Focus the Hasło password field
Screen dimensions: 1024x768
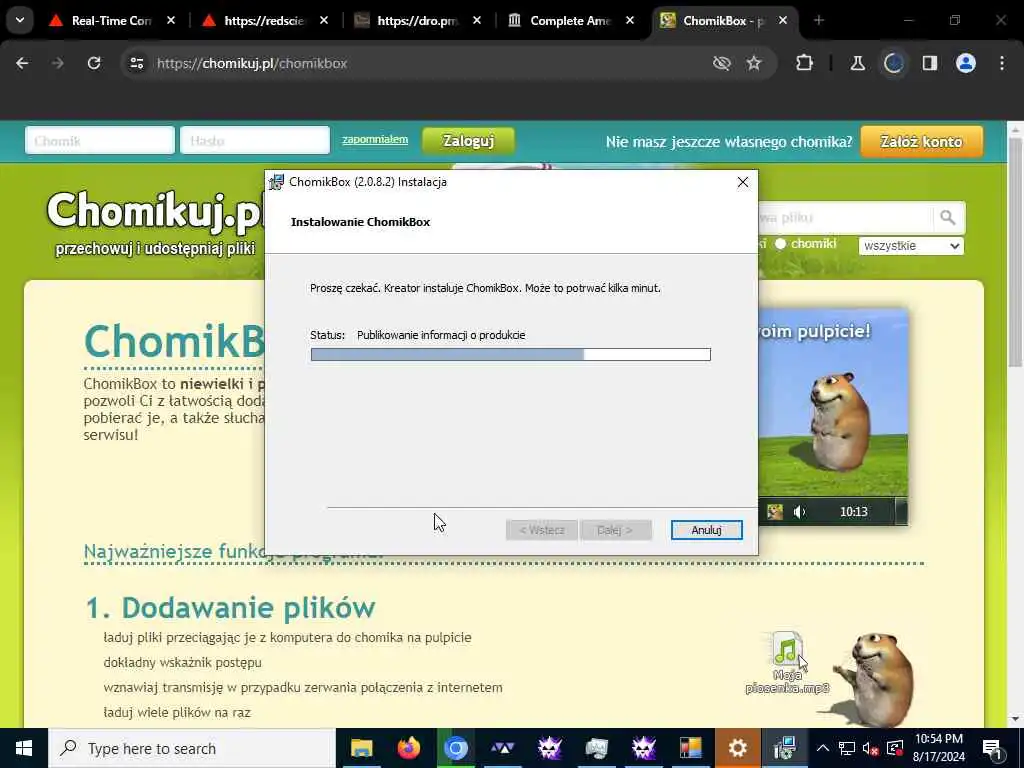[255, 140]
